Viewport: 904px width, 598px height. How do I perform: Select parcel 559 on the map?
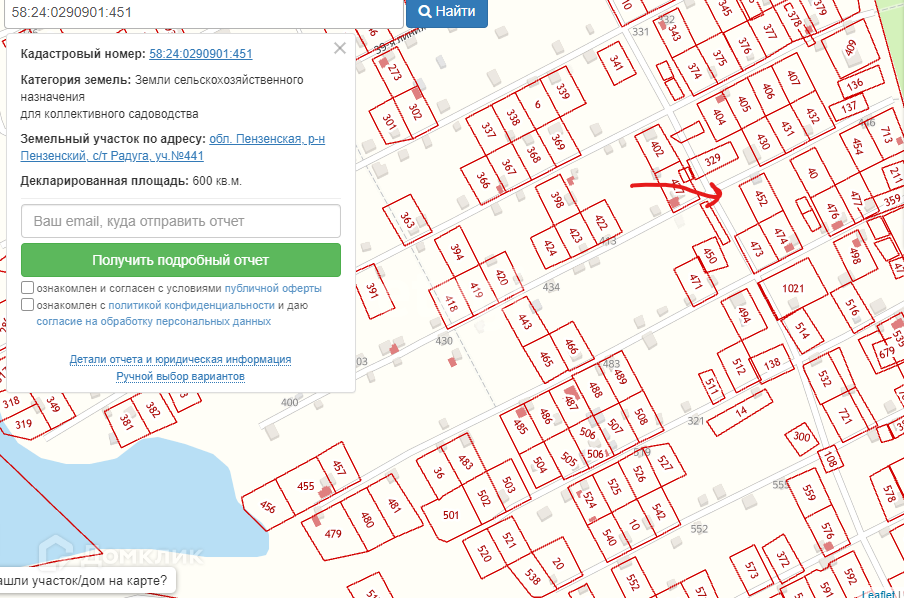809,492
